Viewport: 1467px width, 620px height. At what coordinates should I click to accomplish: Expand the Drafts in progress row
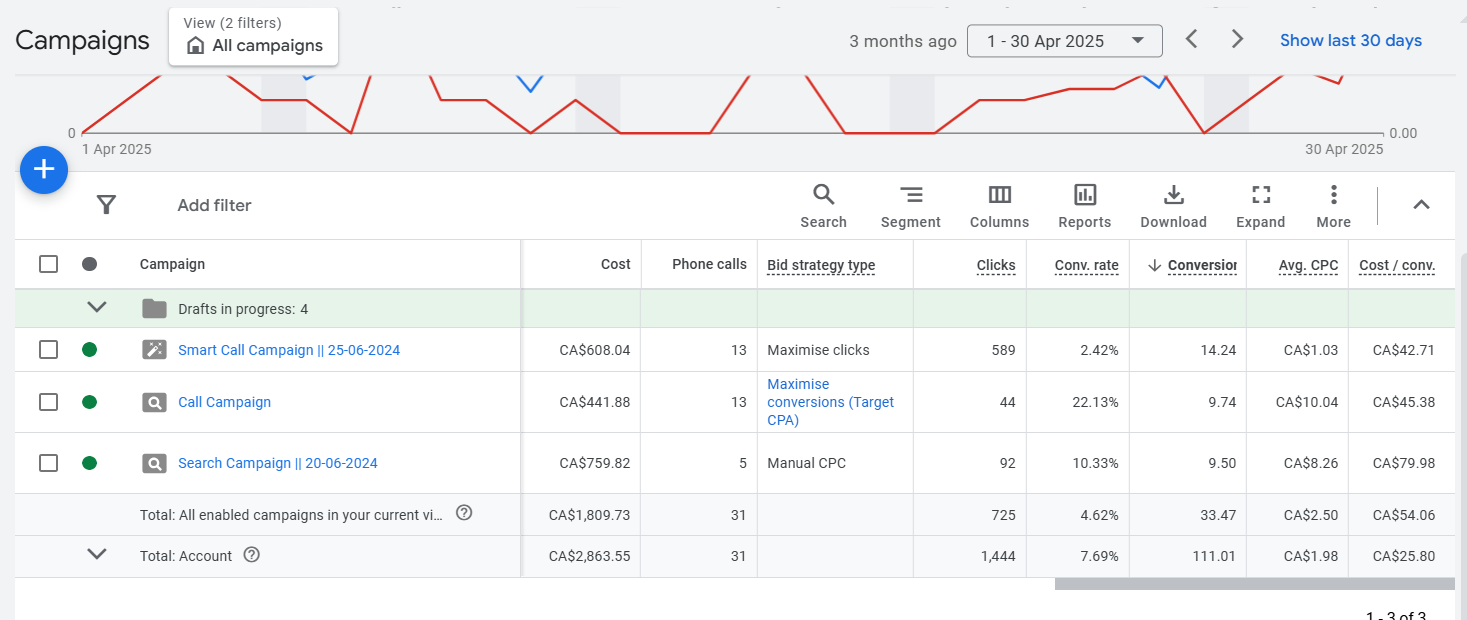97,308
